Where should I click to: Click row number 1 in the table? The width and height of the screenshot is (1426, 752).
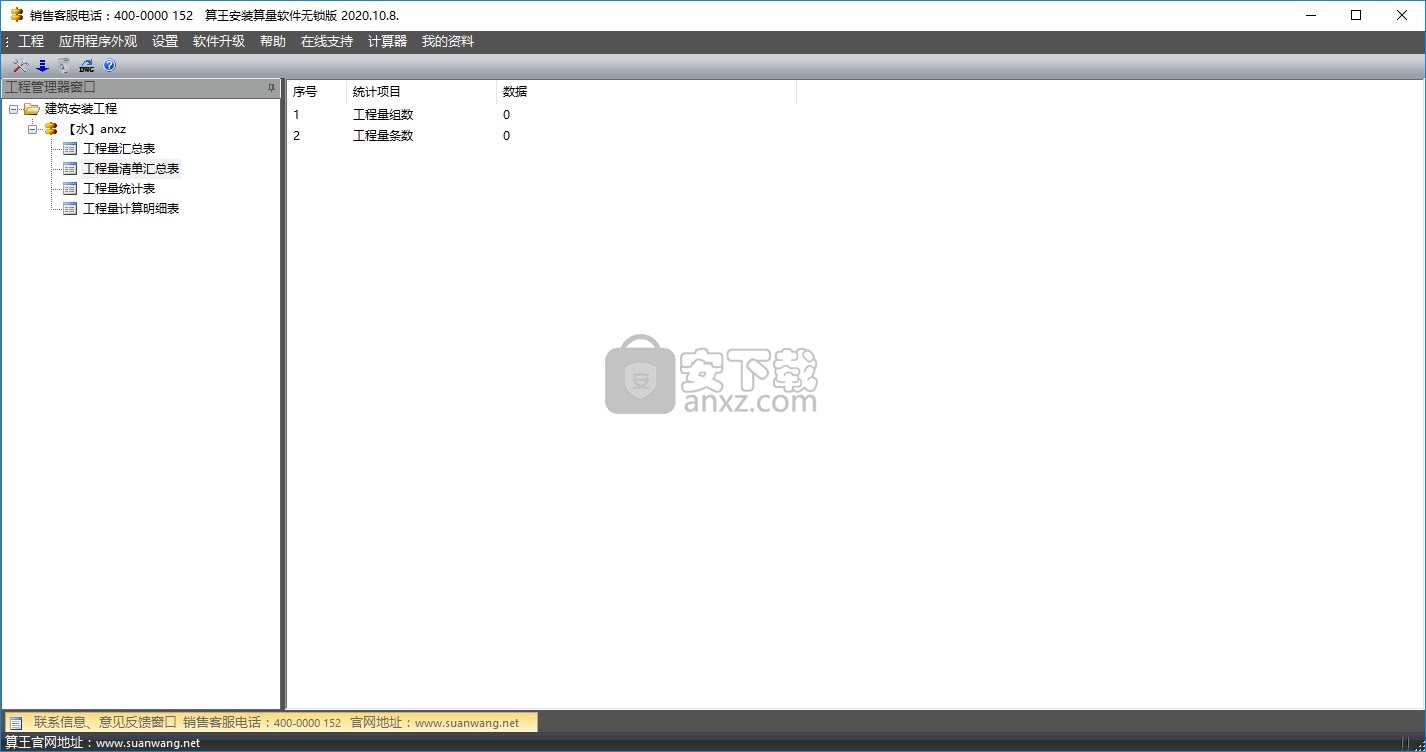pyautogui.click(x=296, y=115)
